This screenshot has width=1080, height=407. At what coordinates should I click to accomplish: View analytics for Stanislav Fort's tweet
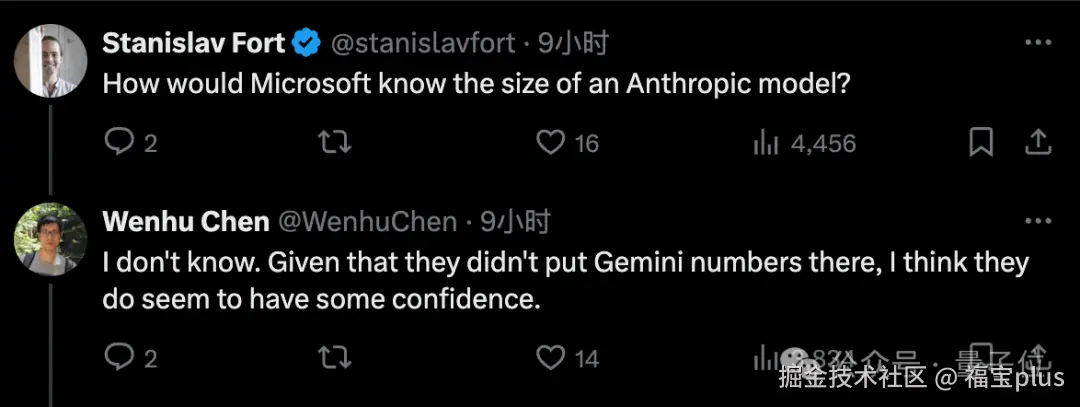[x=766, y=143]
